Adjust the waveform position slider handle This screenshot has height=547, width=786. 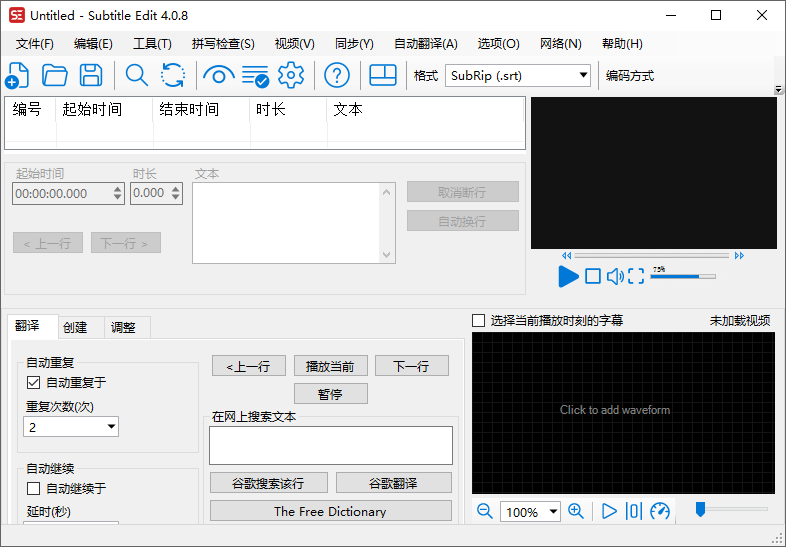coord(700,509)
